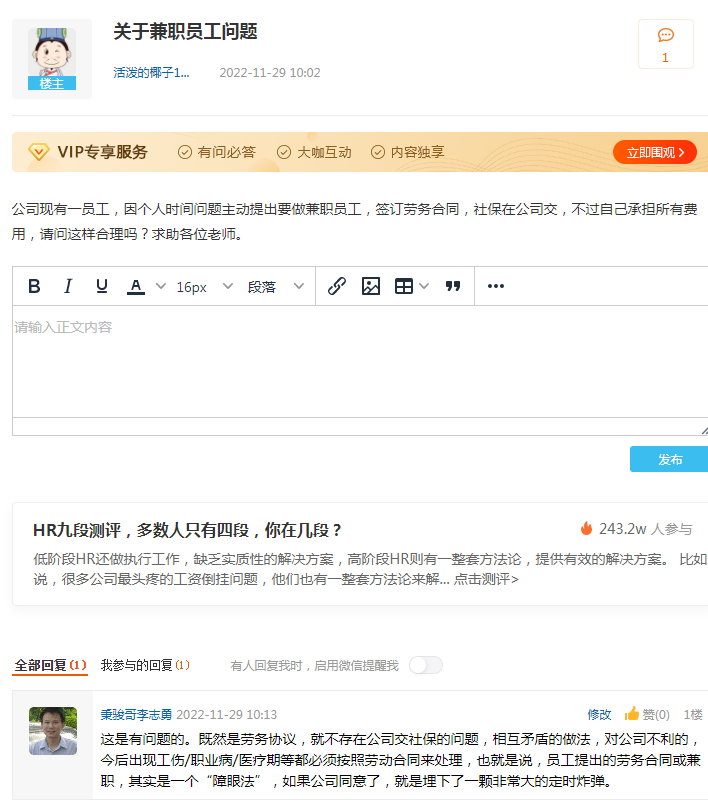The width and height of the screenshot is (708, 809).
Task: Open the 段落 paragraph style dropdown
Action: [276, 287]
